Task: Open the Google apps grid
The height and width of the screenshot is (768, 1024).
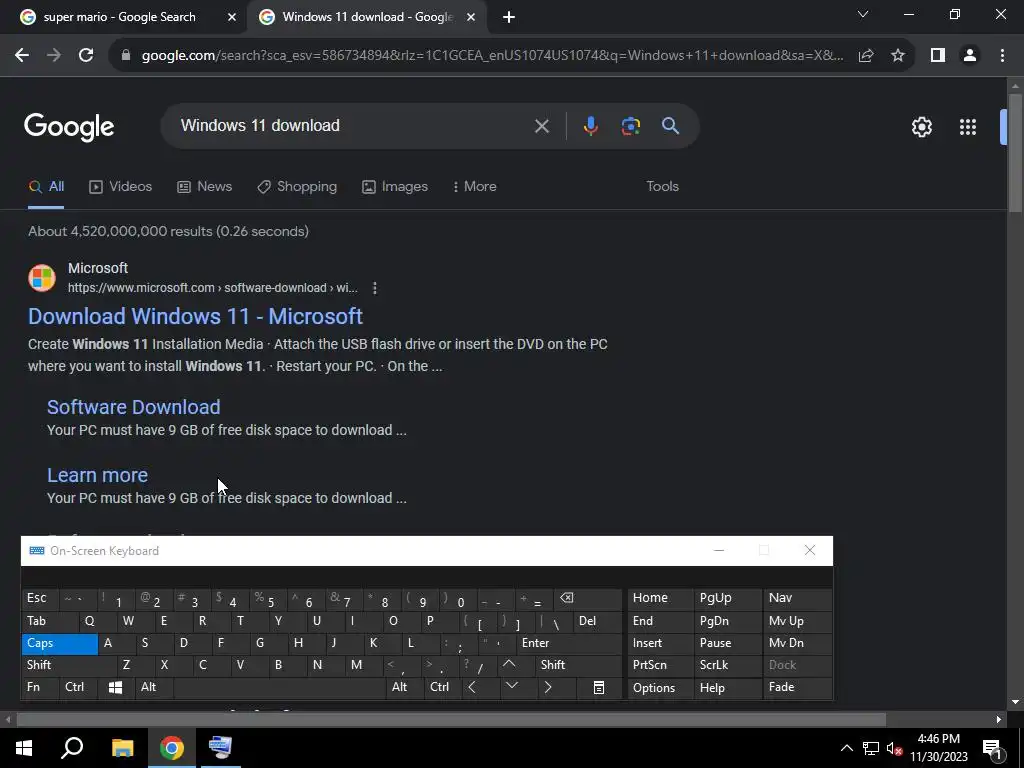Action: 968,127
